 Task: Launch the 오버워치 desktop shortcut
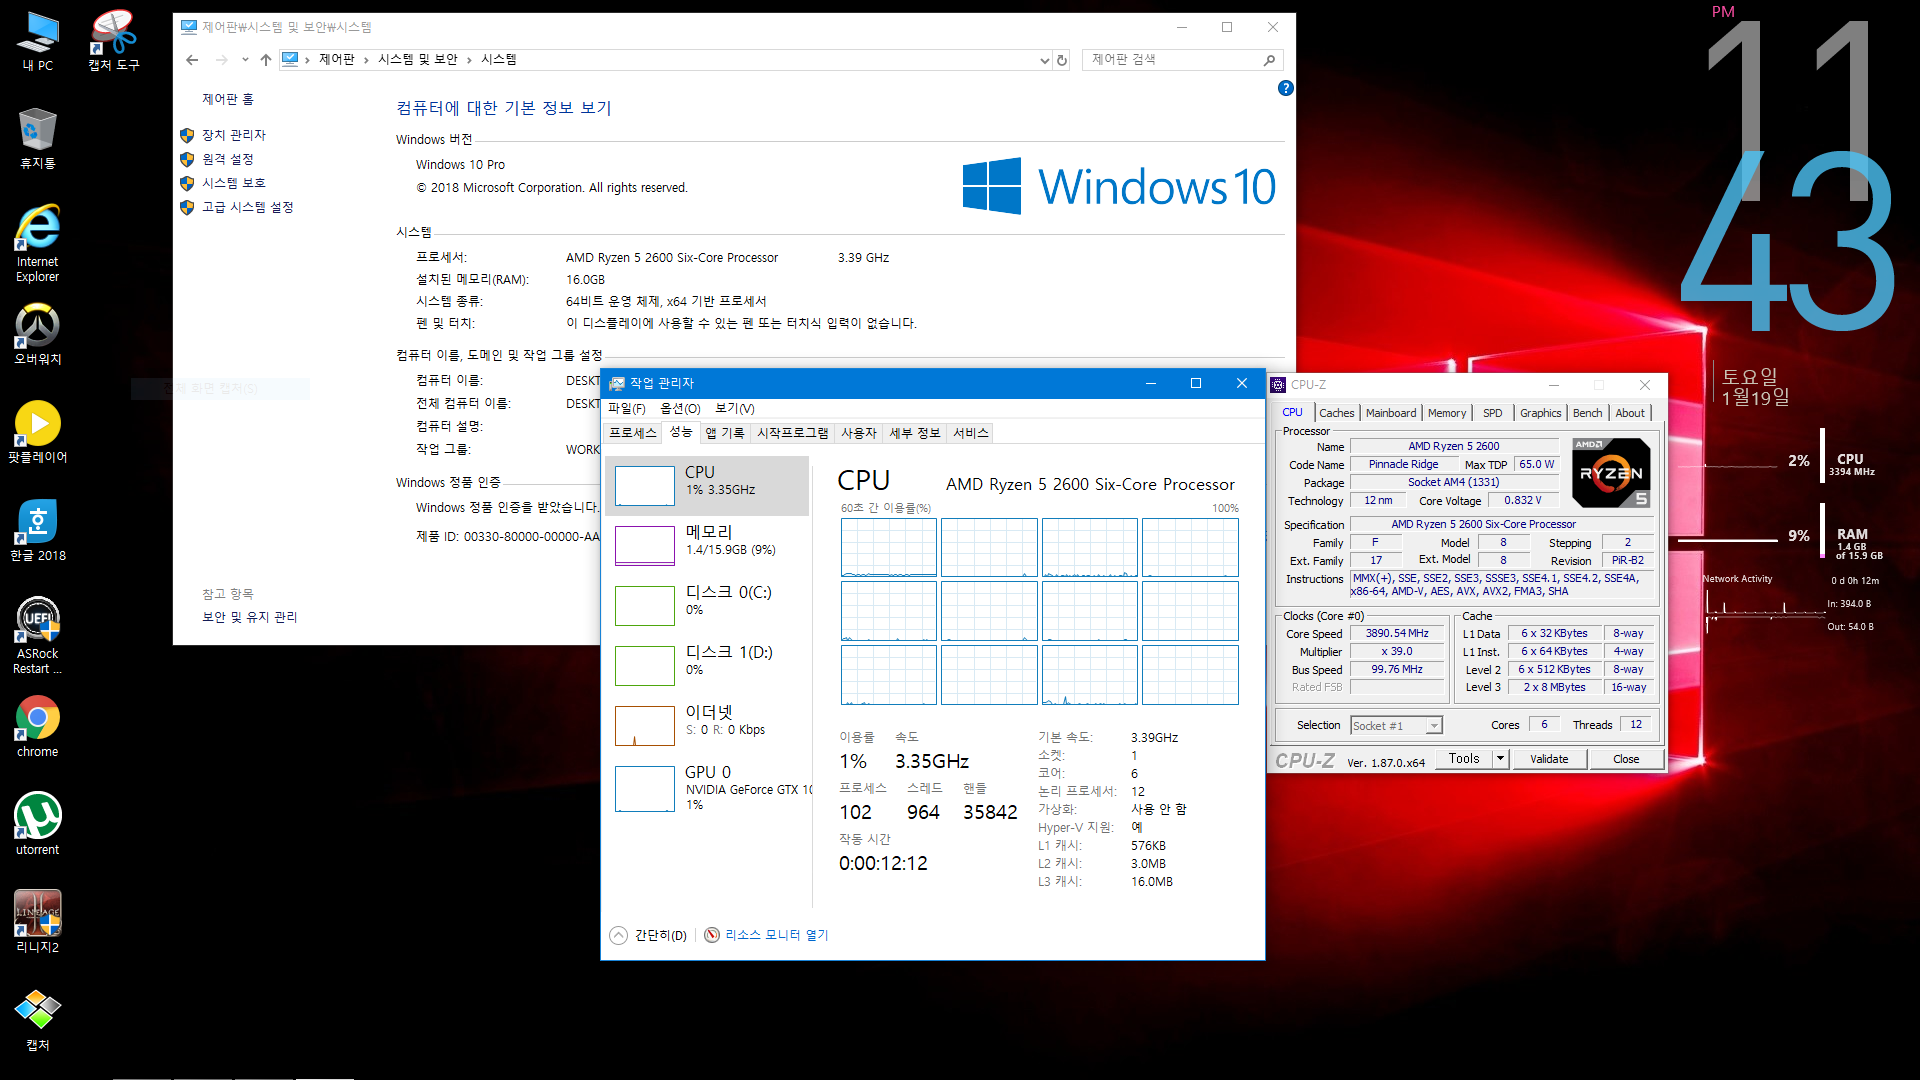tap(38, 334)
